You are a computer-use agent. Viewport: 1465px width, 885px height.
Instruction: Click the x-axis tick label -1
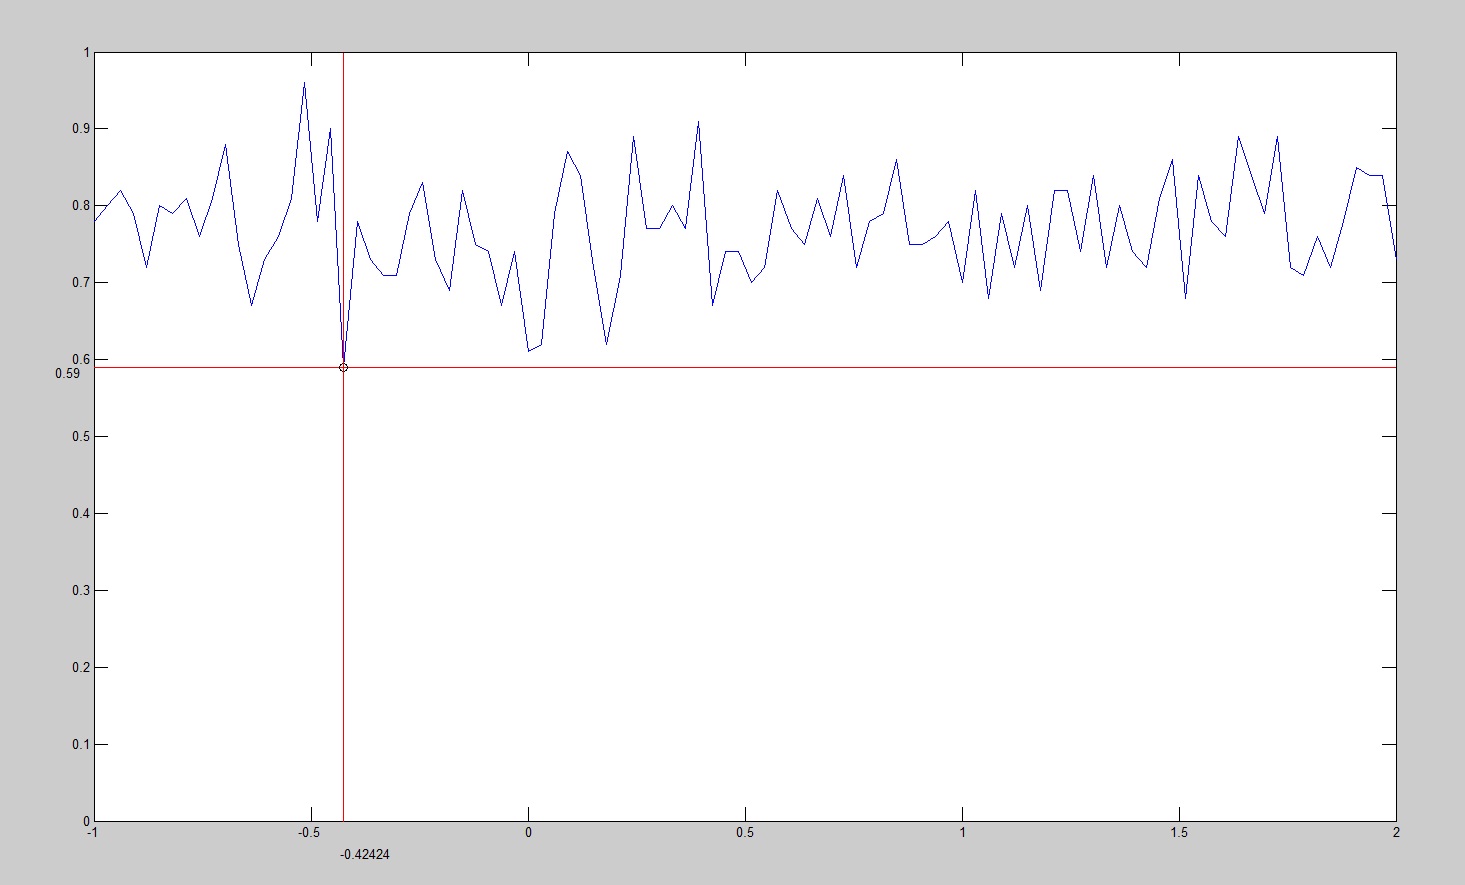point(93,833)
